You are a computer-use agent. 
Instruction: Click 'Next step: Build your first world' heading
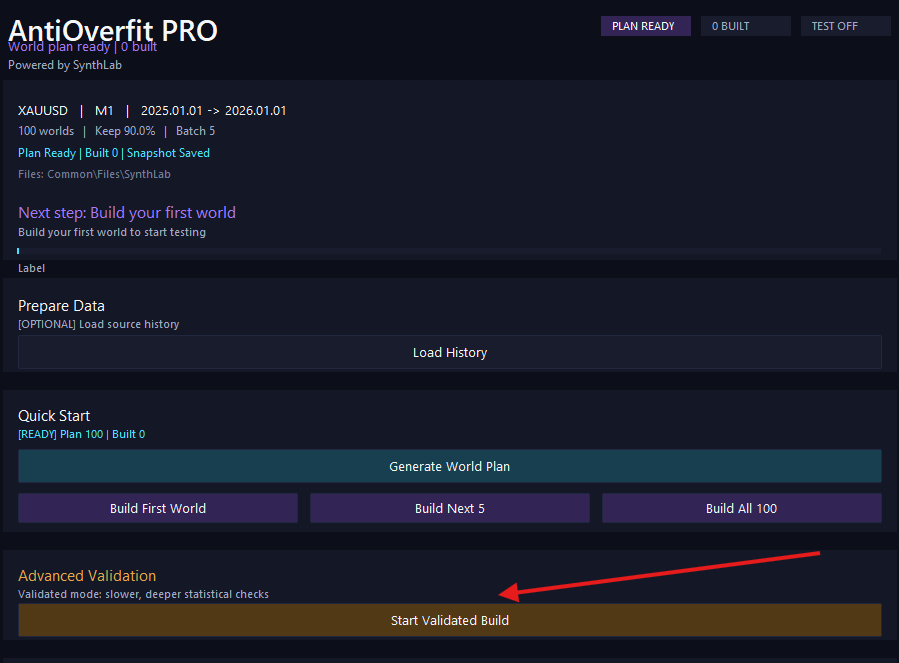click(x=127, y=213)
